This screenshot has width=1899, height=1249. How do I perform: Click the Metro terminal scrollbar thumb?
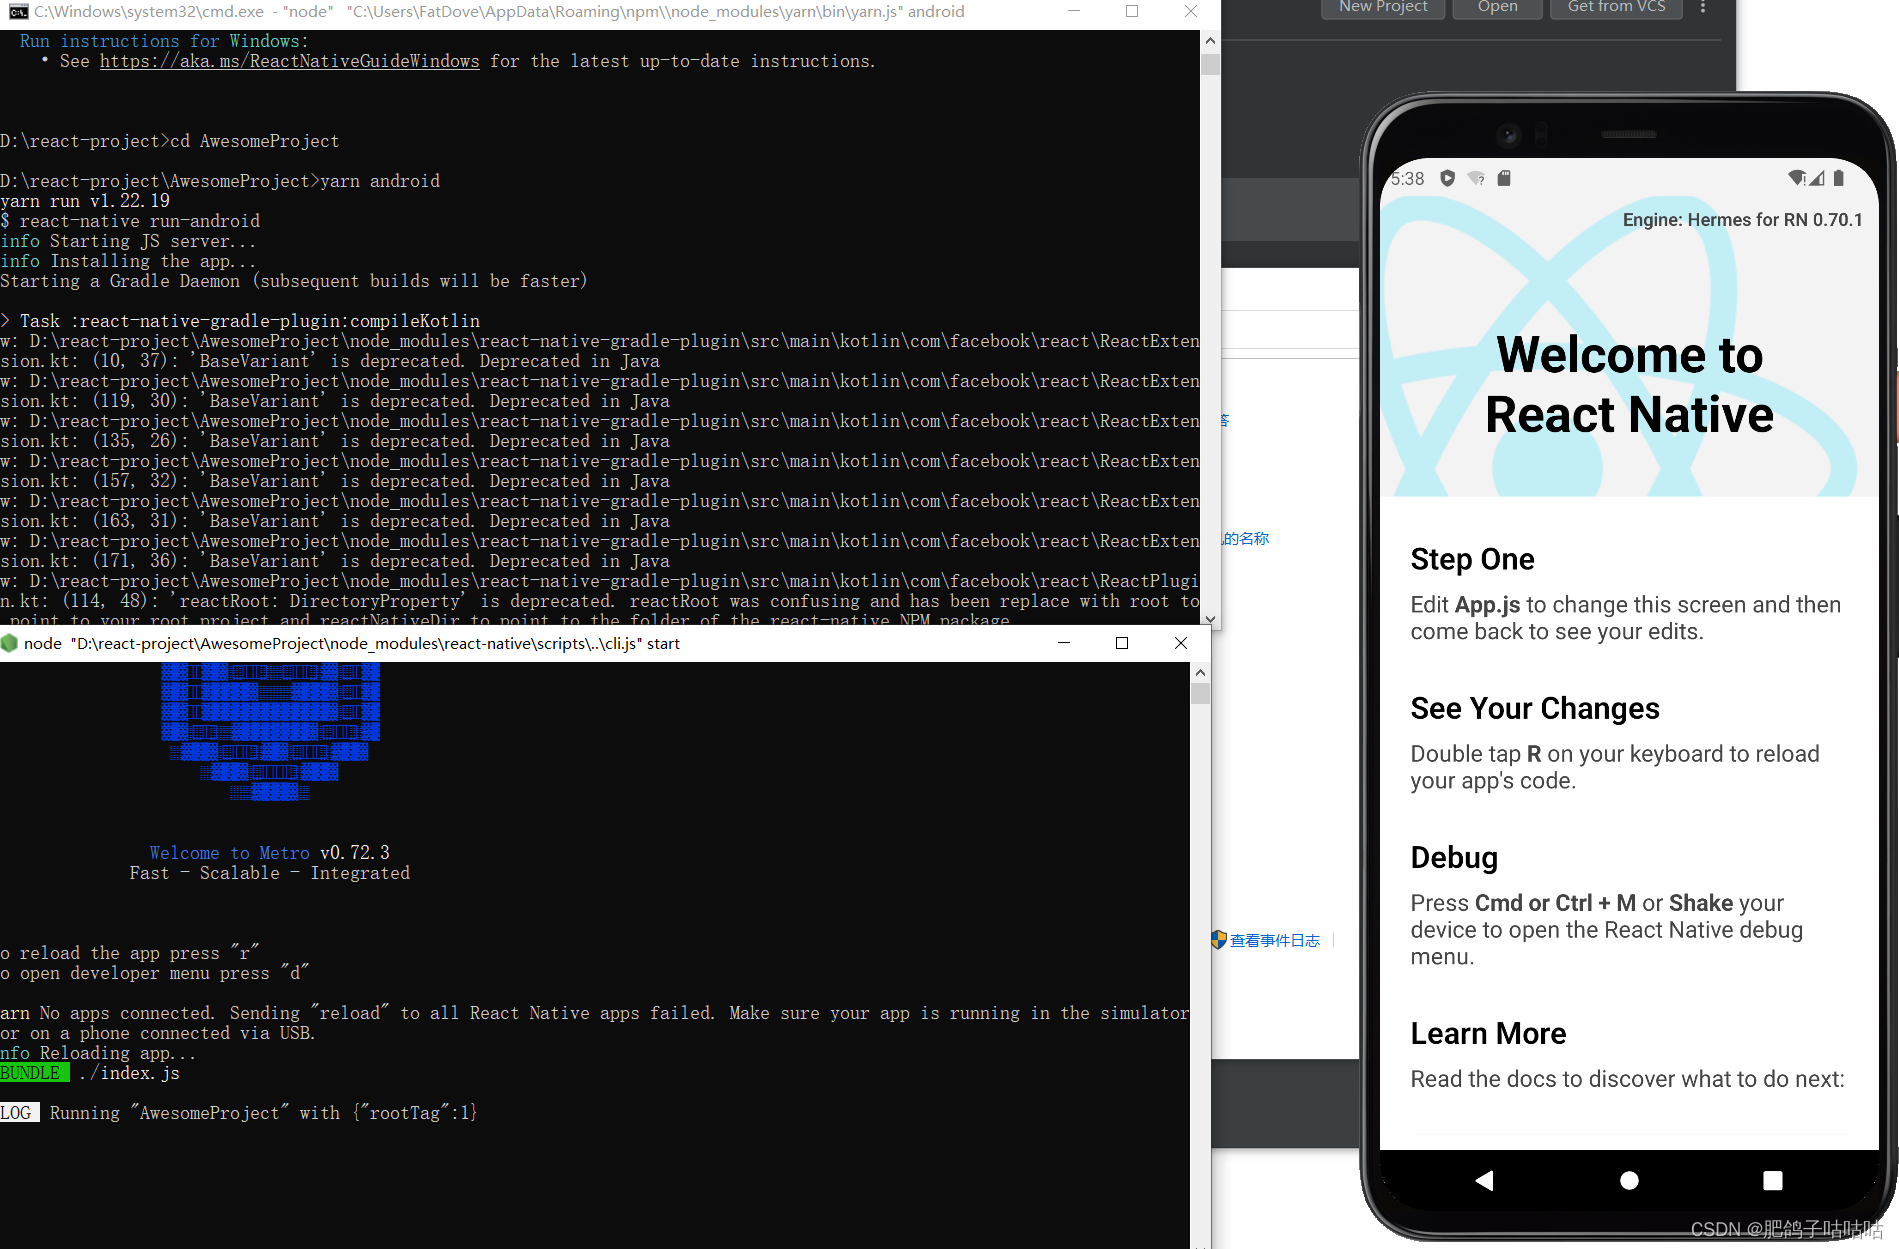(x=1200, y=693)
